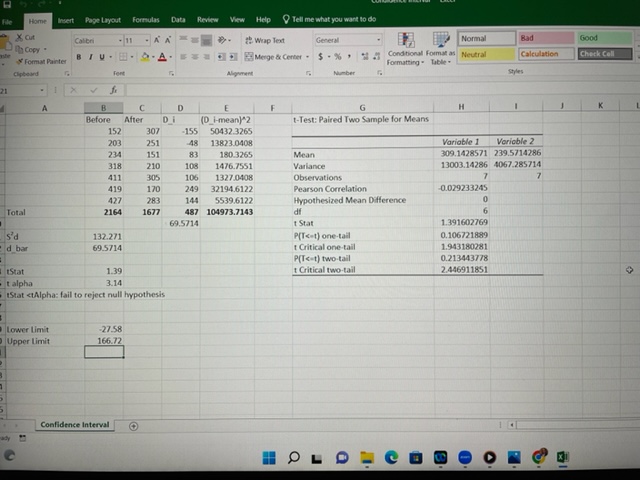Expand the underline style dropdown arrow

pyautogui.click(x=110, y=57)
